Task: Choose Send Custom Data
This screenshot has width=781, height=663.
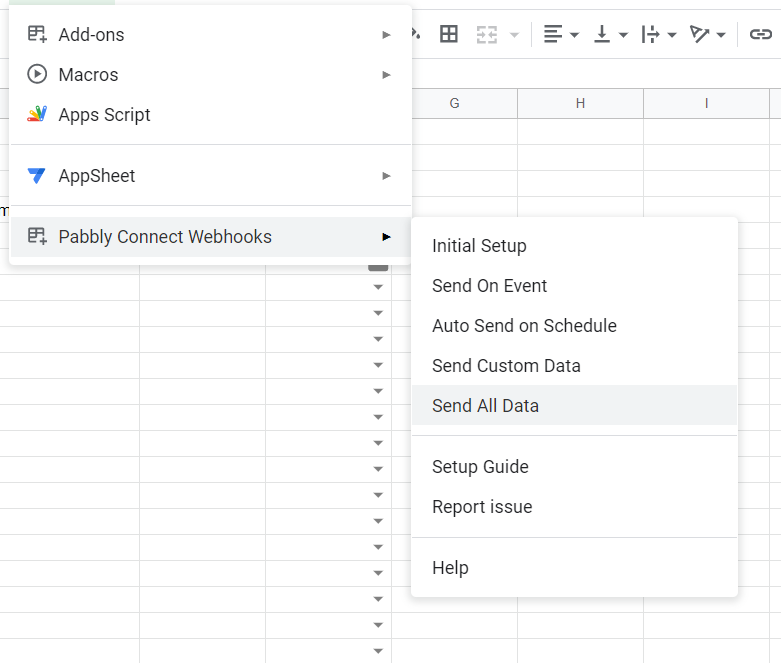Action: point(574,366)
